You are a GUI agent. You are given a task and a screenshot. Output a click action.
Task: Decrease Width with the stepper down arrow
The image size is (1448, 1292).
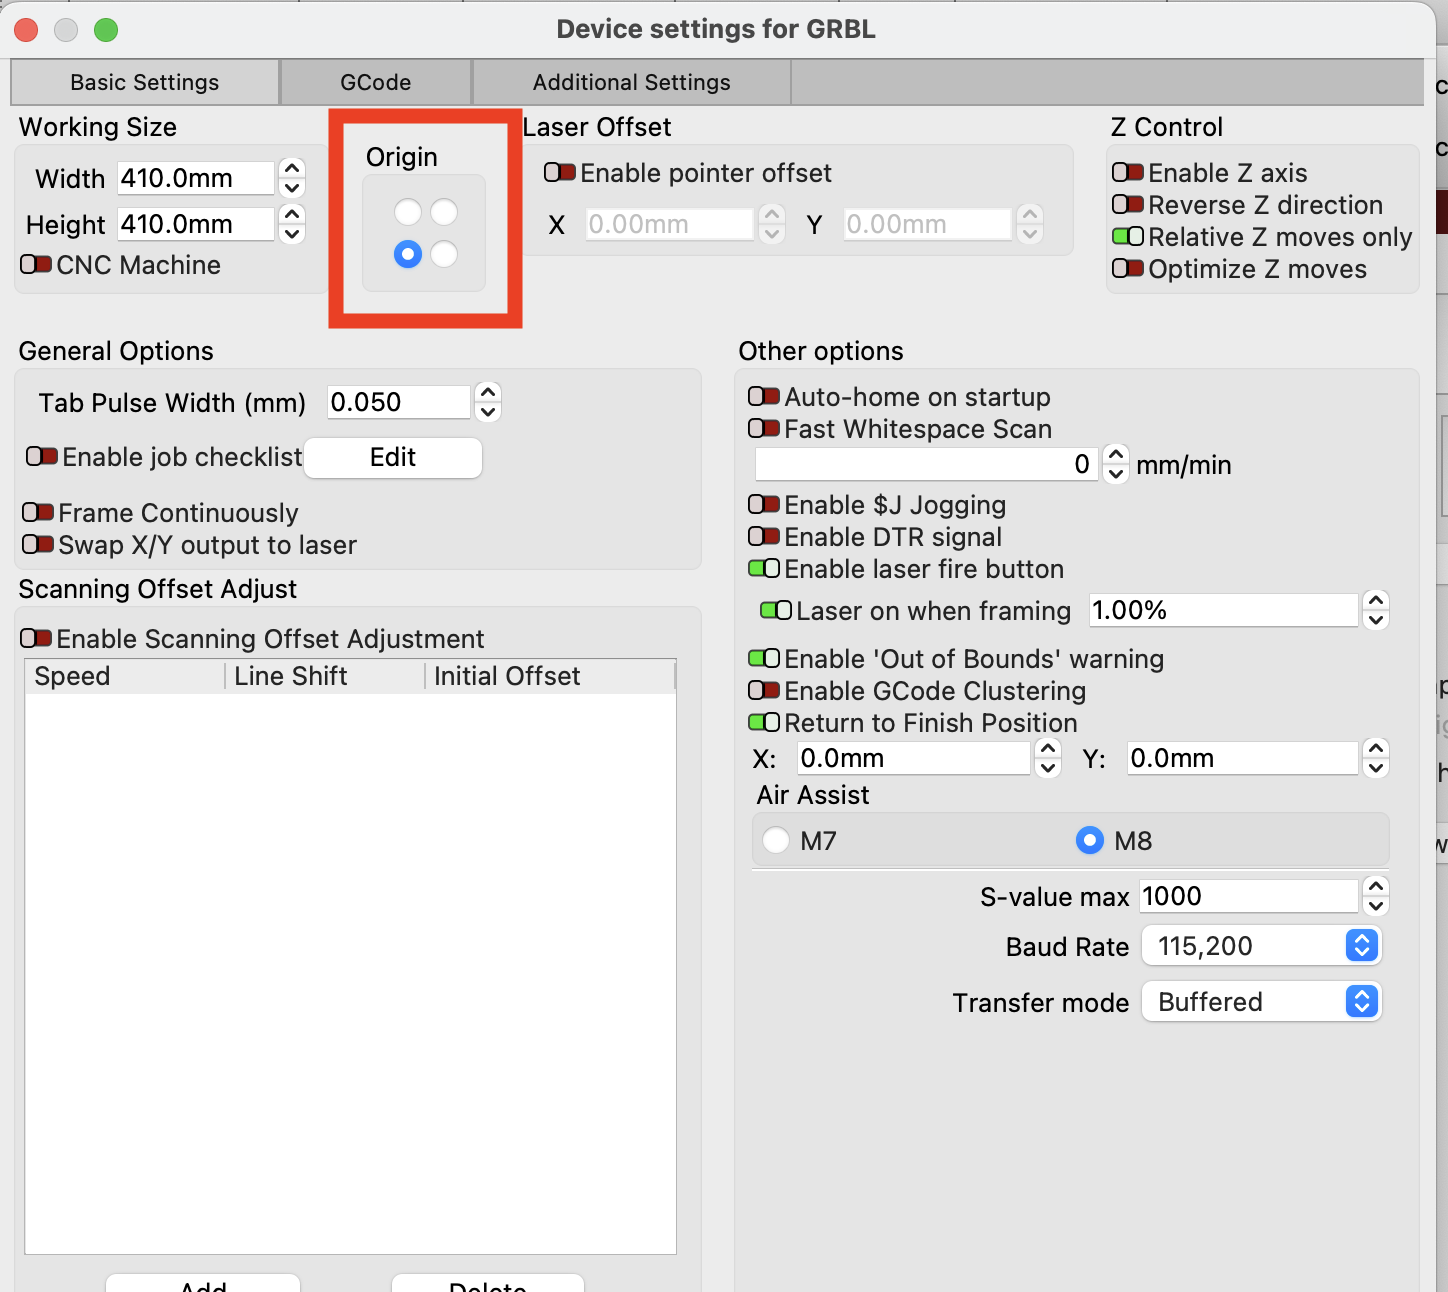pos(292,188)
